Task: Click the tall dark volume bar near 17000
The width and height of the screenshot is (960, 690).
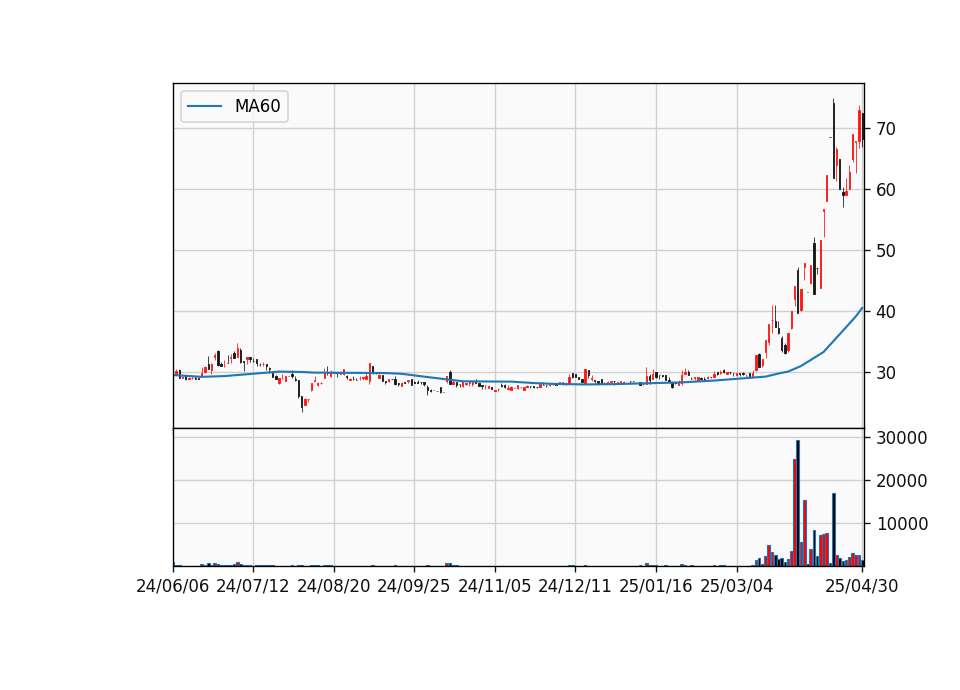Action: click(x=834, y=530)
